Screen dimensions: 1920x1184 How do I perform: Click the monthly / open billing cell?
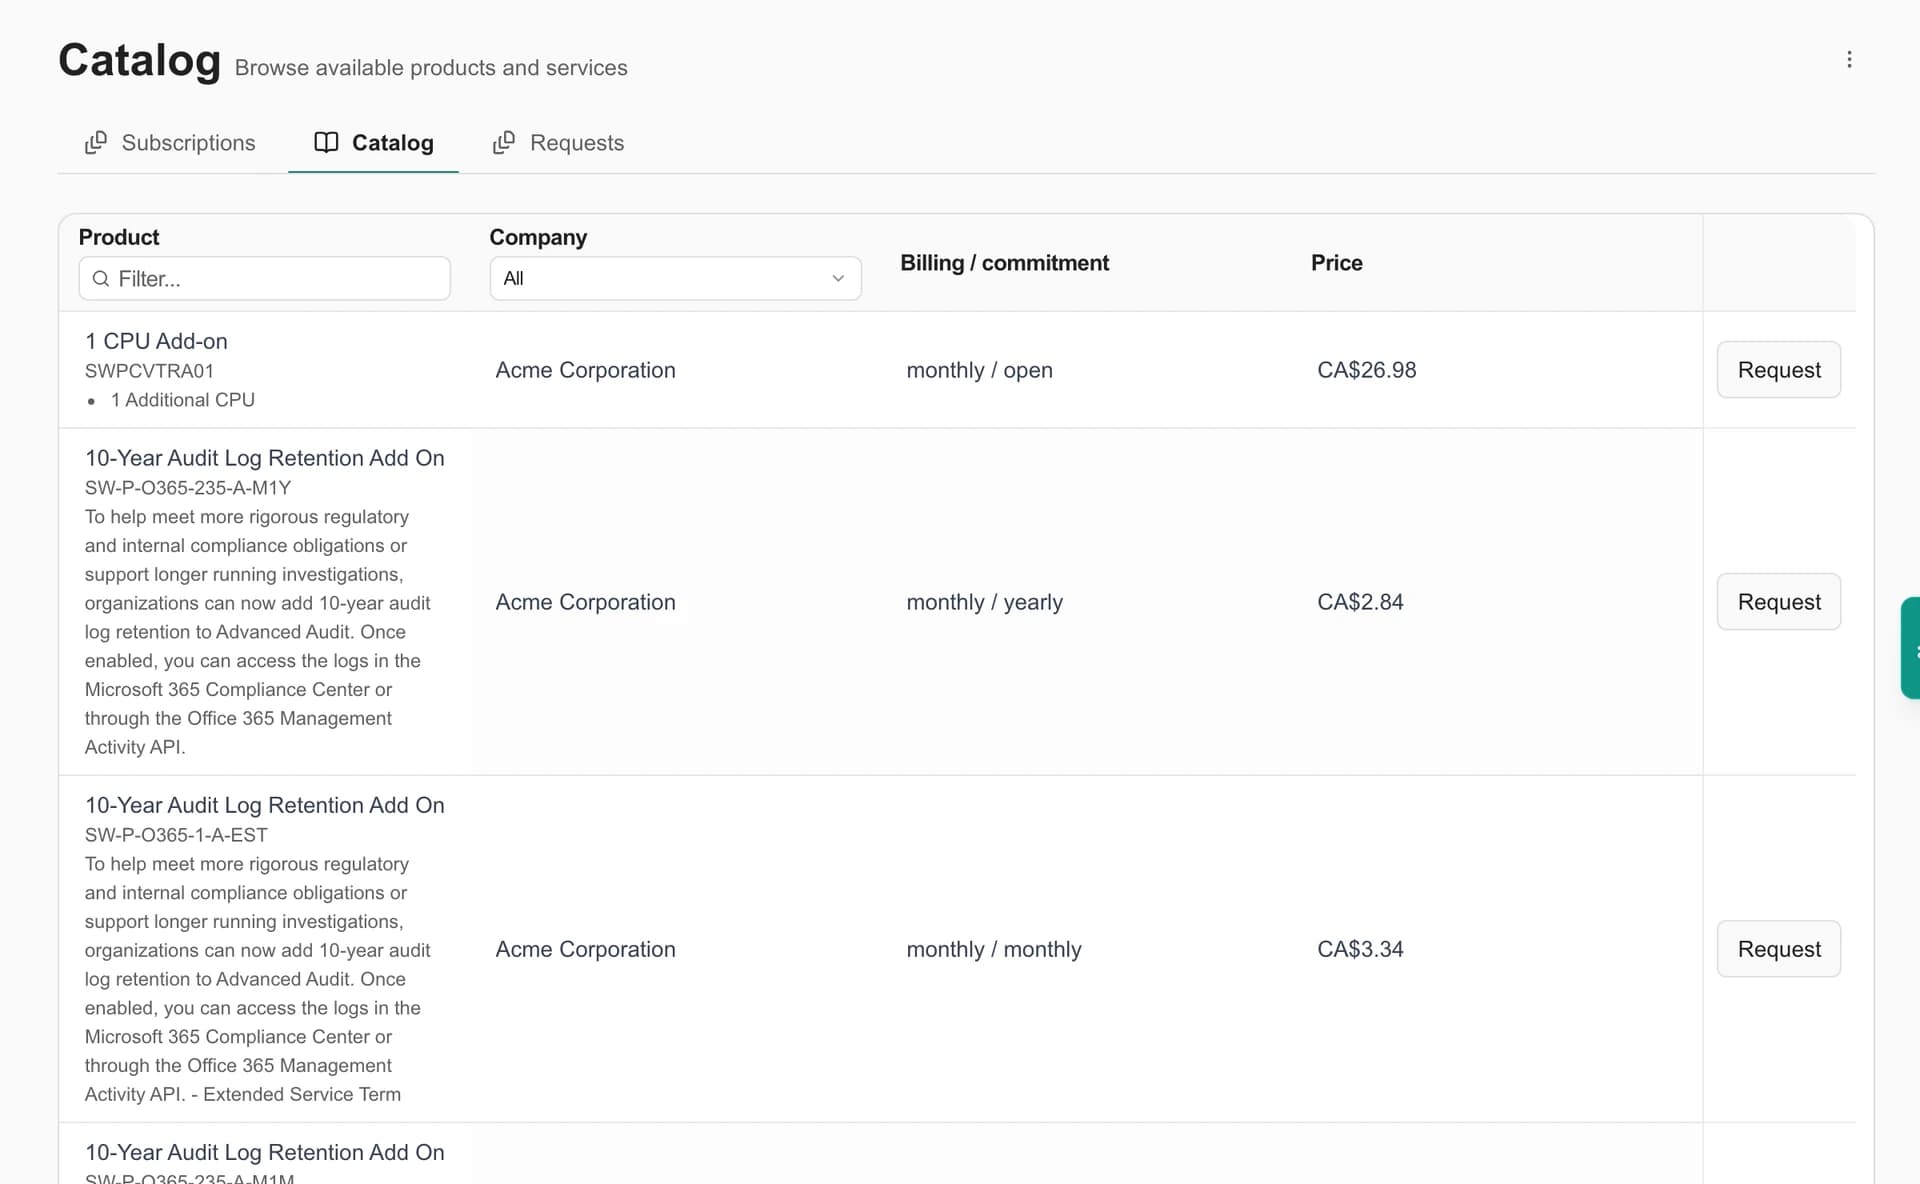[x=979, y=370]
